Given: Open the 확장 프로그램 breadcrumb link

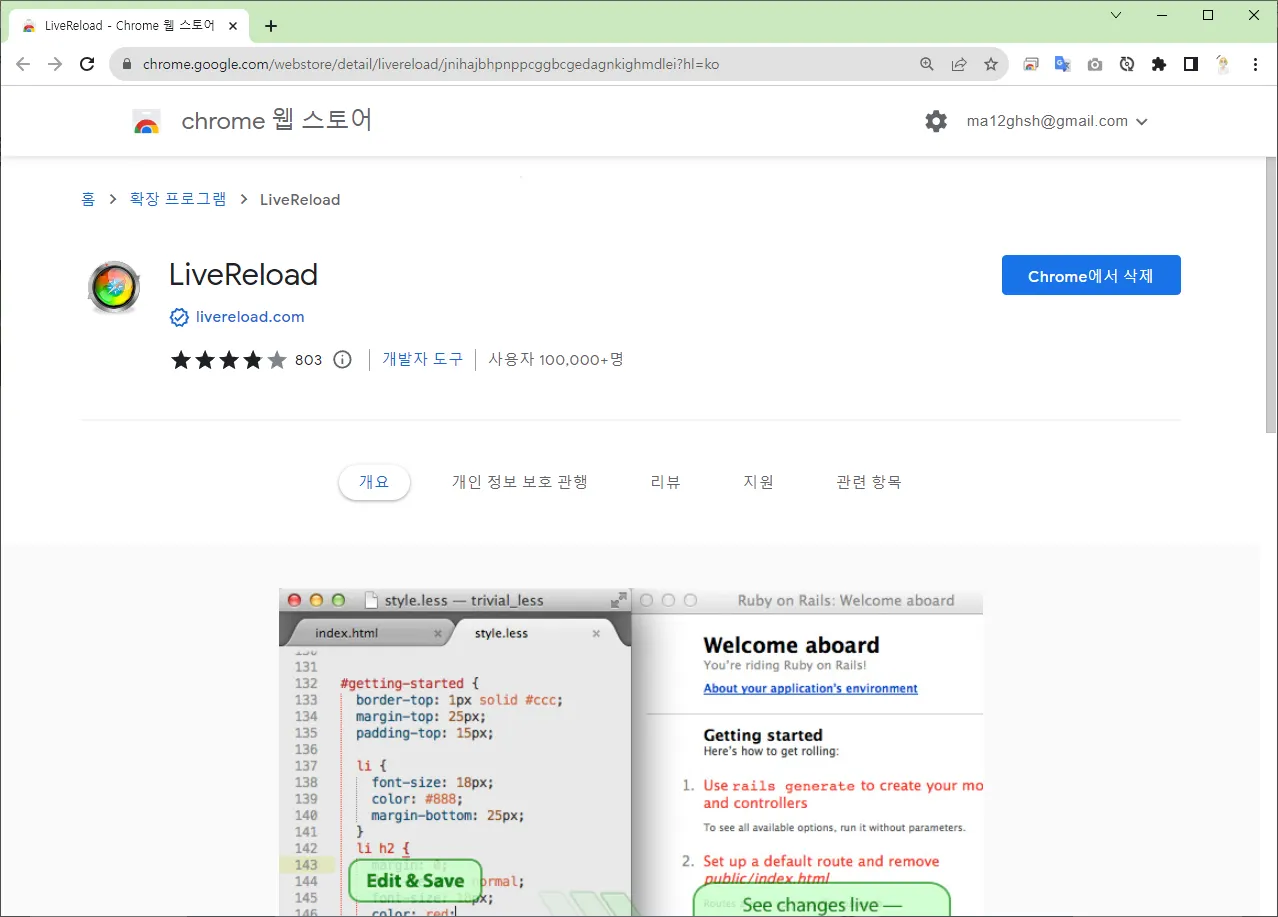Looking at the screenshot, I should coord(178,199).
